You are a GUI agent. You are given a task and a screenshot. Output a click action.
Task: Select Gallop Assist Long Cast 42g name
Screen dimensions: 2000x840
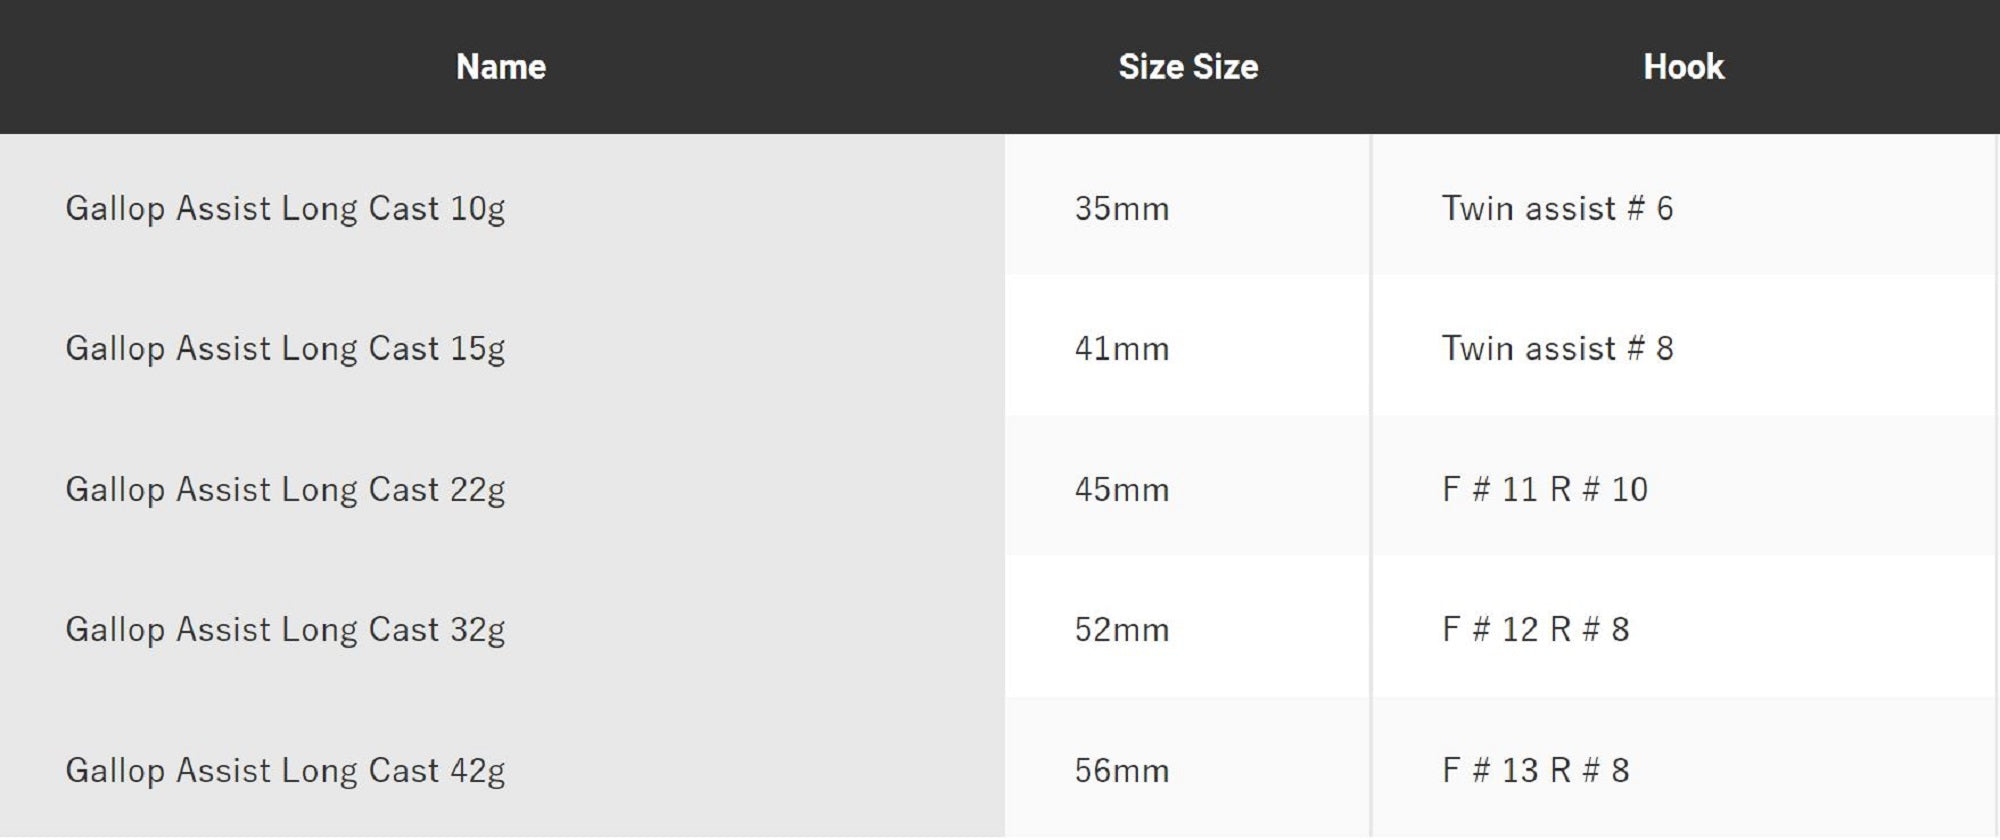(x=285, y=770)
